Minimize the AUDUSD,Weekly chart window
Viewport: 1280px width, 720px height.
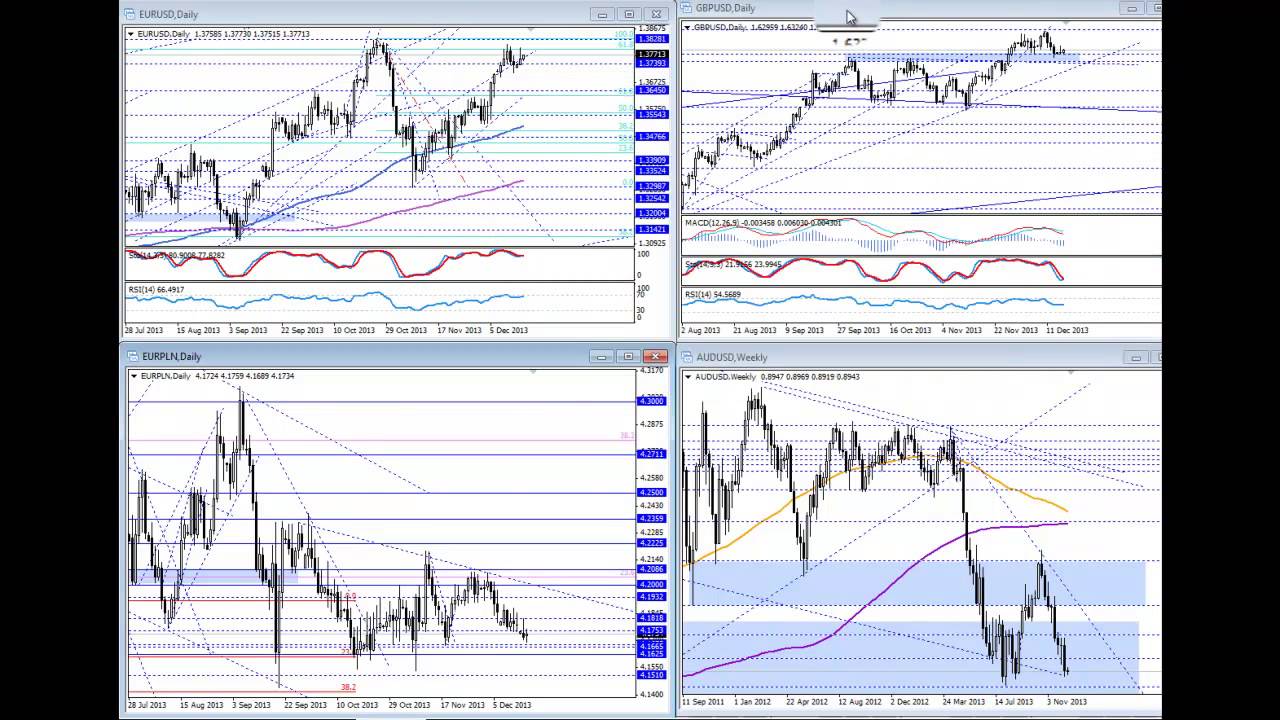1136,357
